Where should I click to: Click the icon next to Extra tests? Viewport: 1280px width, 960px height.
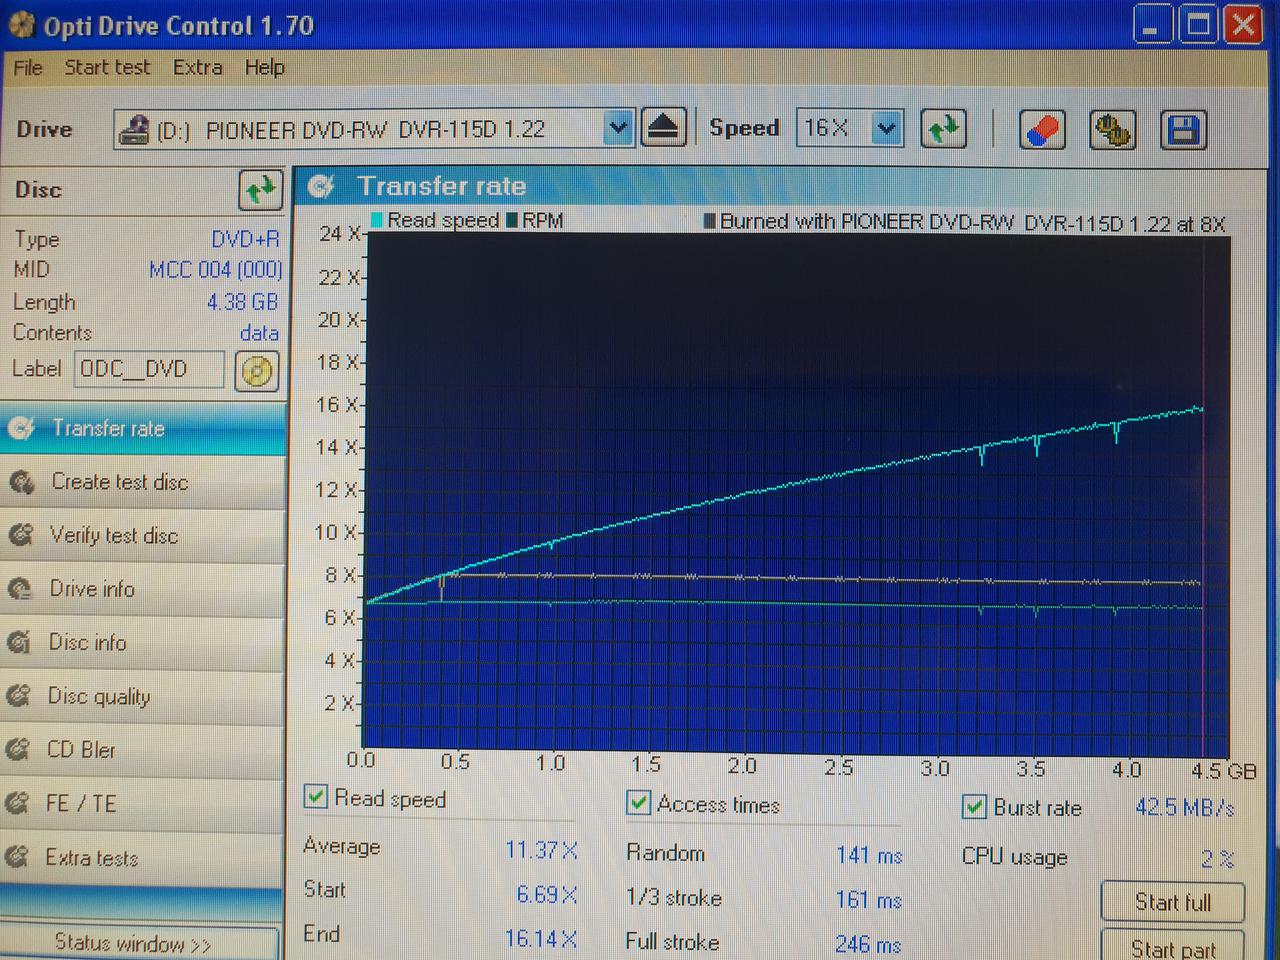pos(17,857)
